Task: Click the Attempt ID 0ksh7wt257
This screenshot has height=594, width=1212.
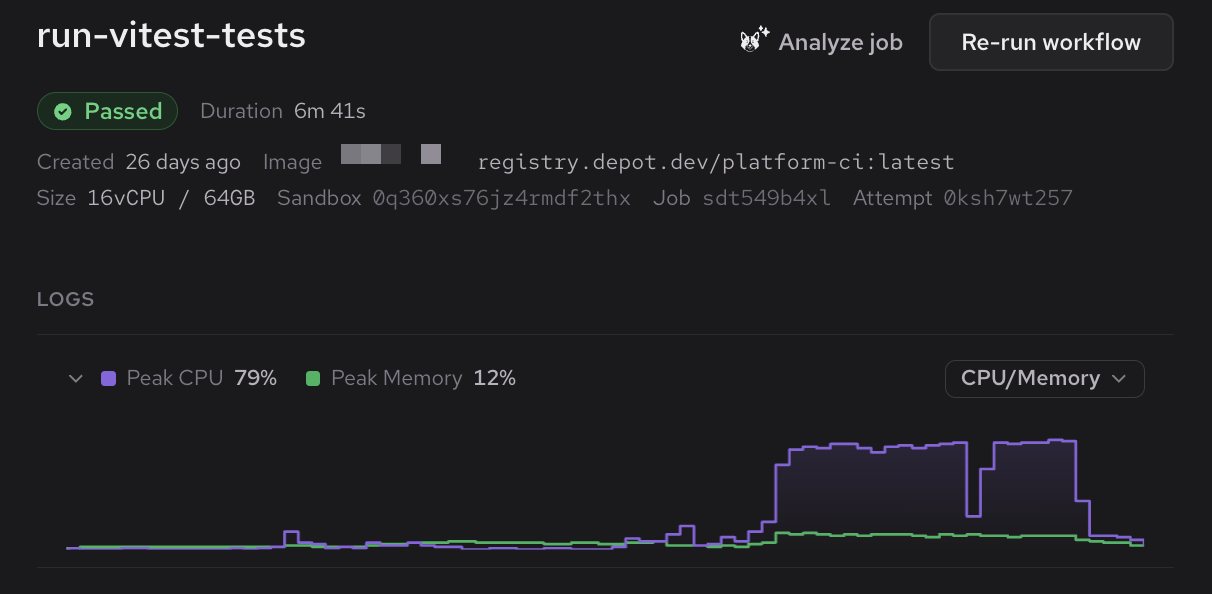Action: tap(1008, 198)
